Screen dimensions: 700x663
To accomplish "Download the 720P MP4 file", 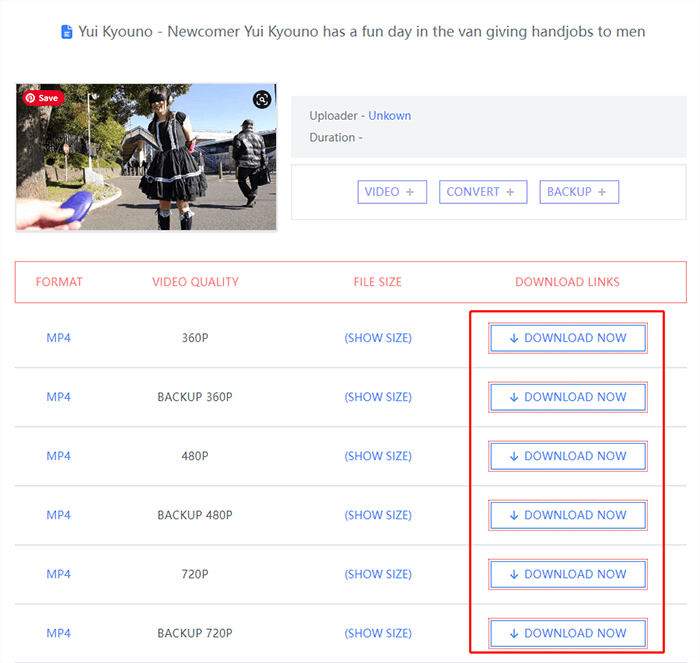I will click(x=568, y=574).
